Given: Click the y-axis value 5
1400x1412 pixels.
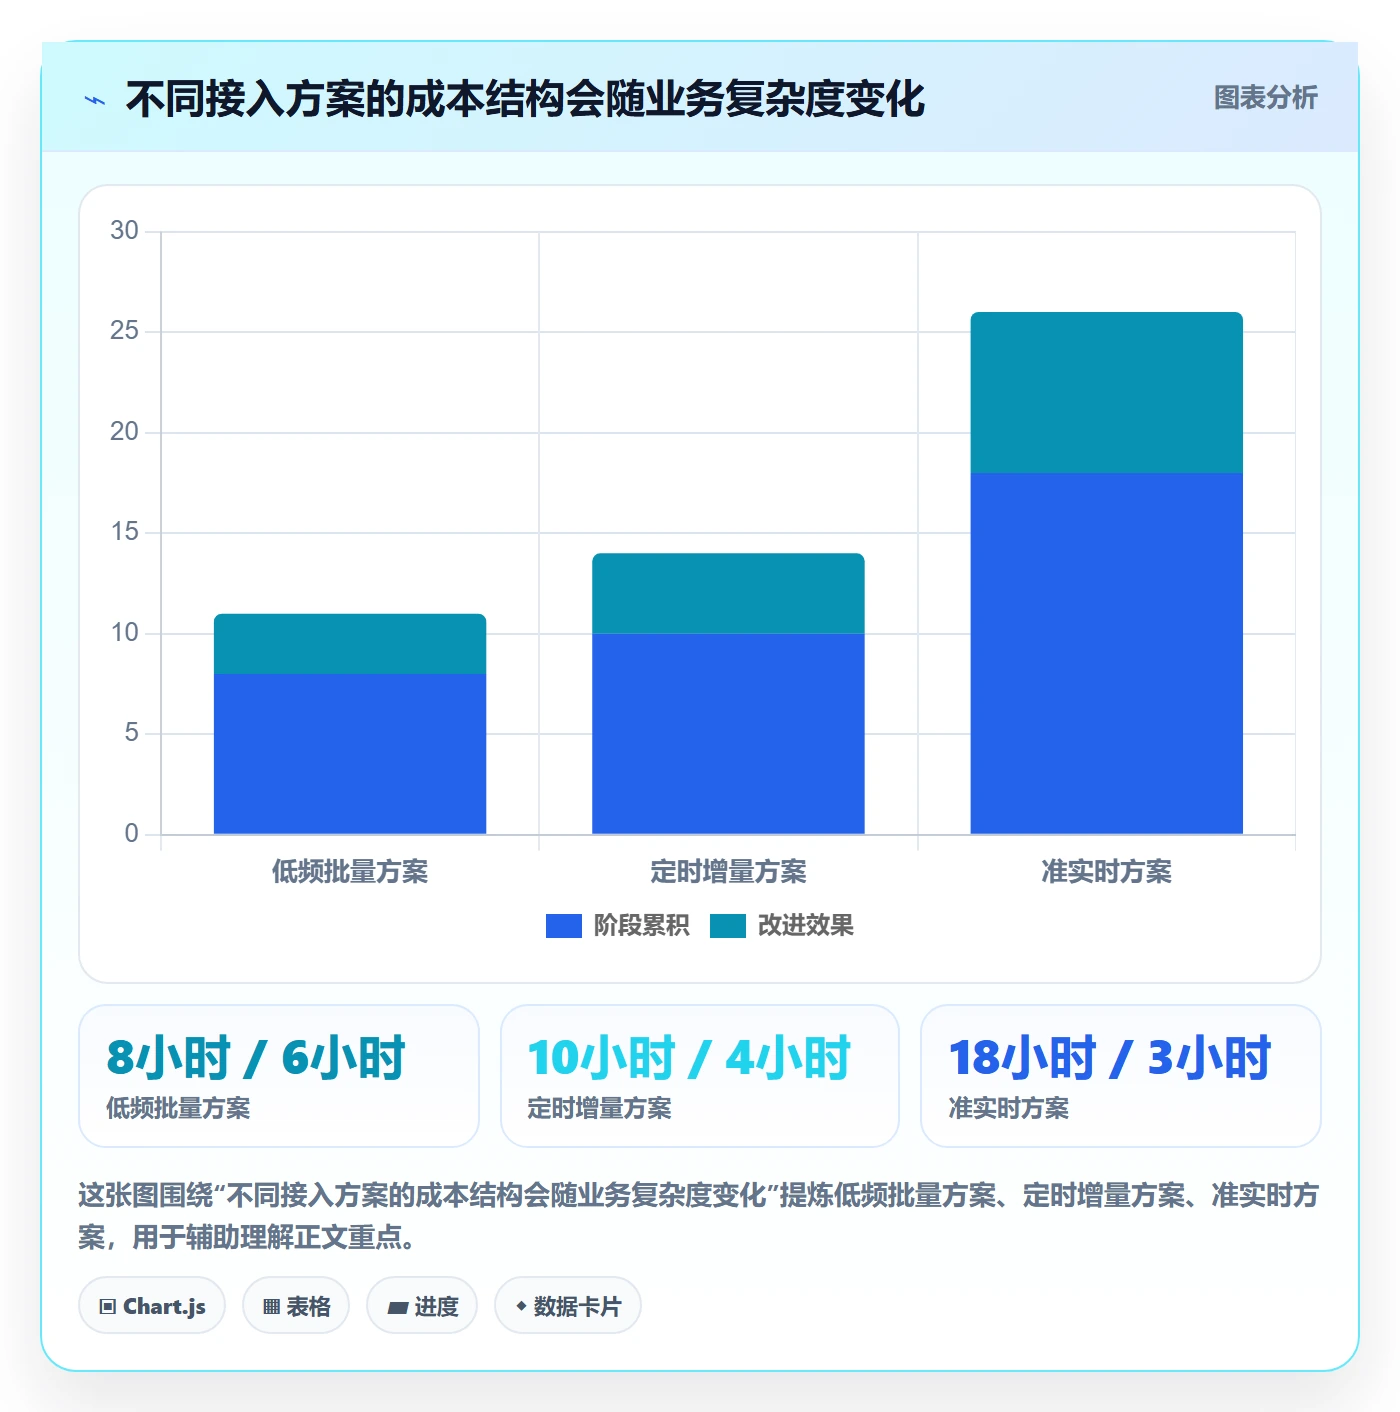Looking at the screenshot, I should [x=131, y=733].
